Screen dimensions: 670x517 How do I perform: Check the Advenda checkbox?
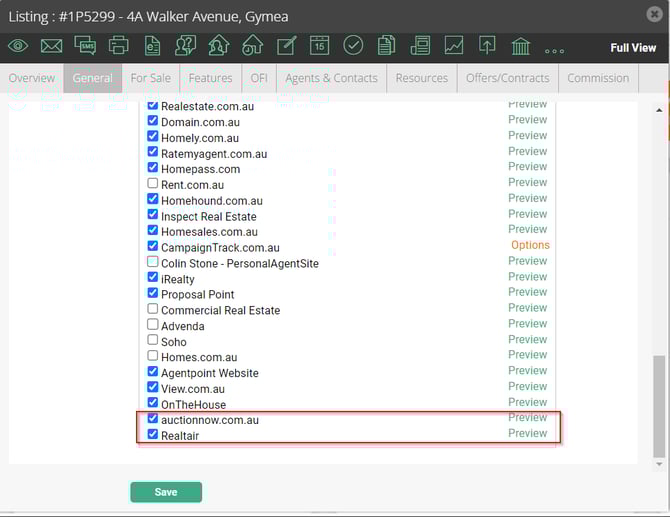click(x=153, y=324)
